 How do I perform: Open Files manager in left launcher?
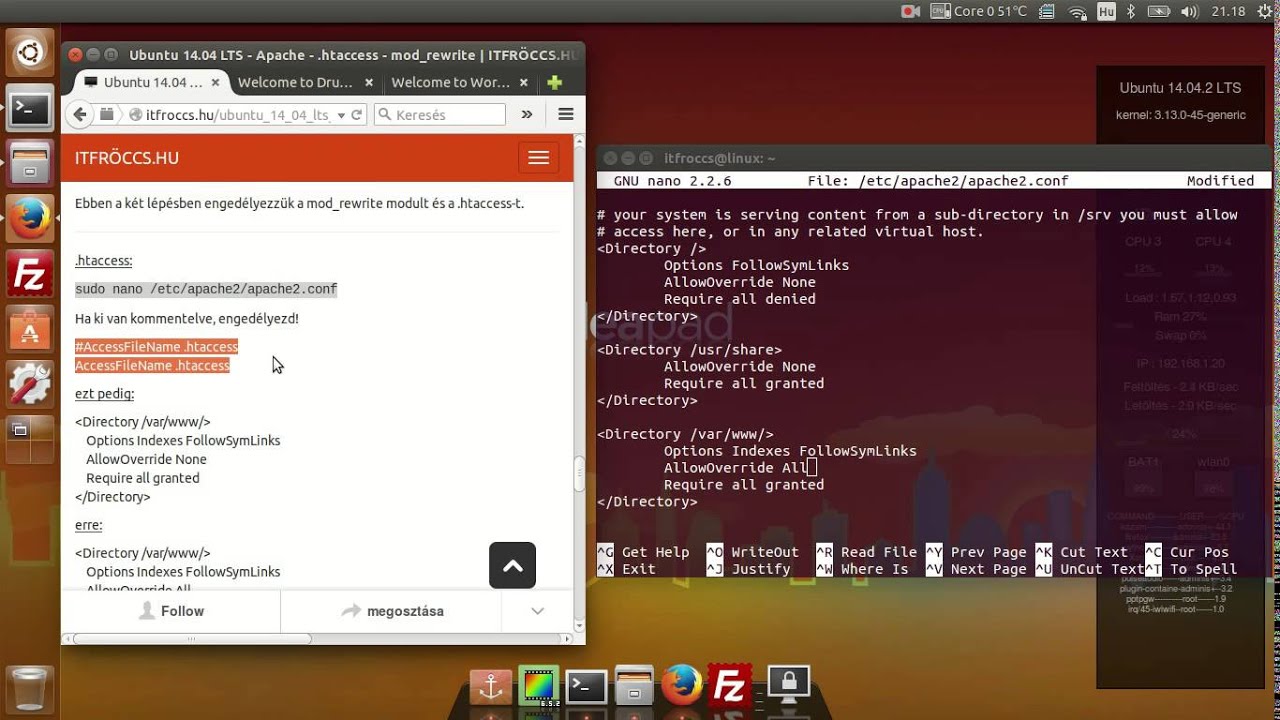[30, 164]
